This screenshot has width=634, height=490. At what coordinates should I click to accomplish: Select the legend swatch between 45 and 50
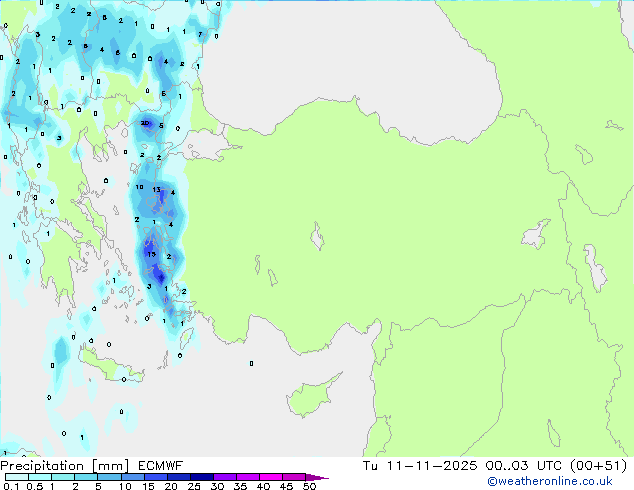tap(294, 477)
